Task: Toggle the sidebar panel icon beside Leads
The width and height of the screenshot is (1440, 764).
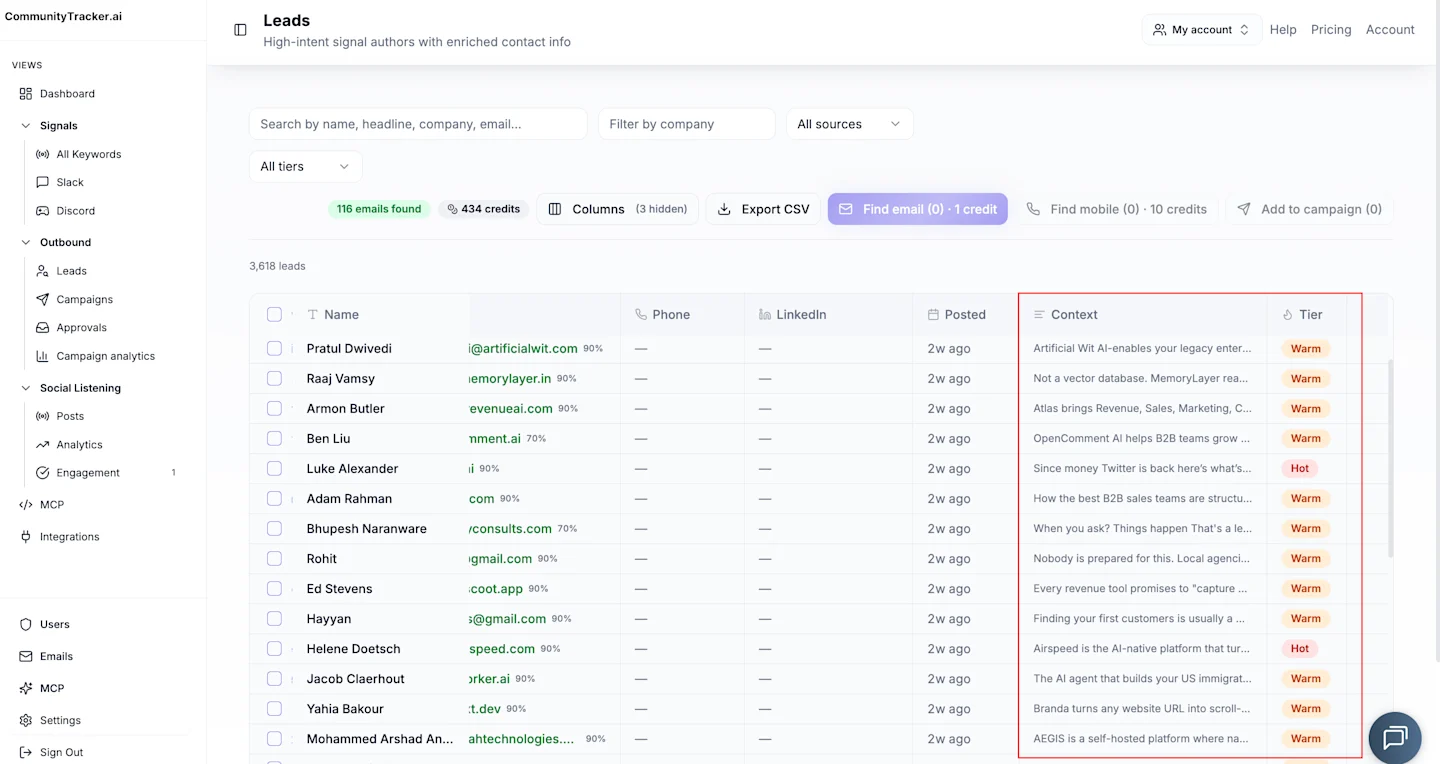Action: 240,30
